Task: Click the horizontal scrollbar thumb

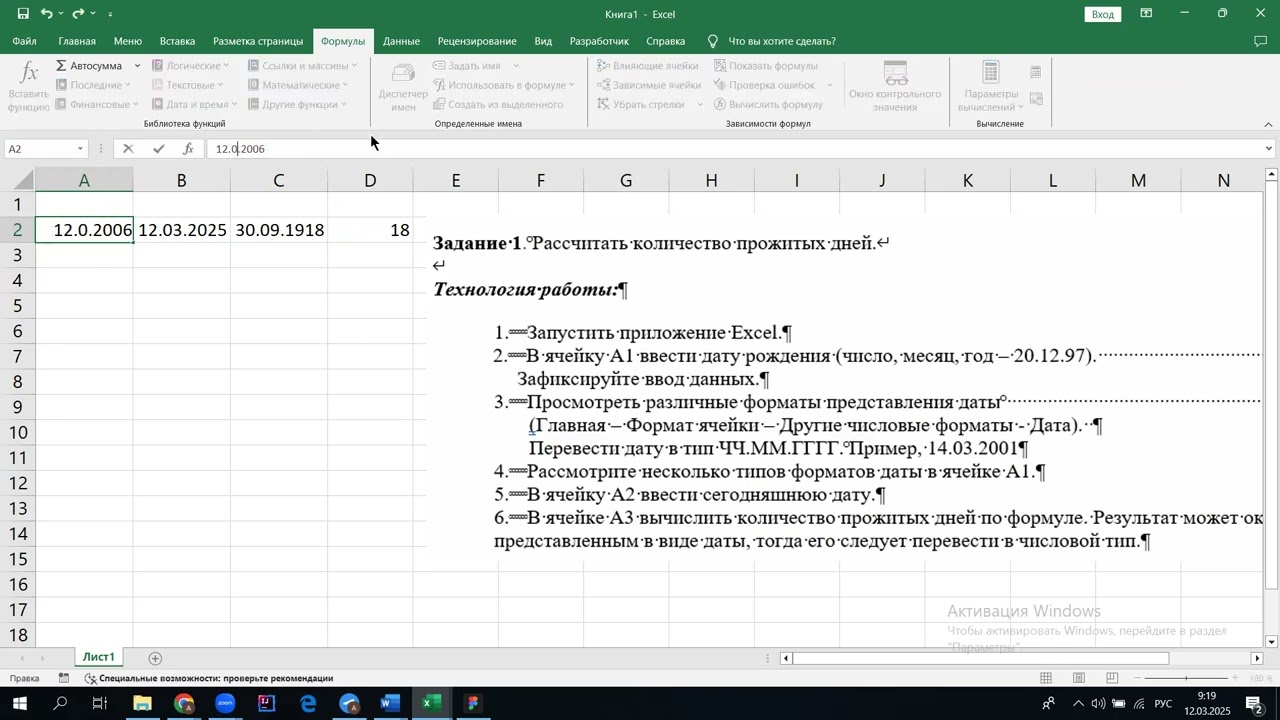Action: [981, 658]
